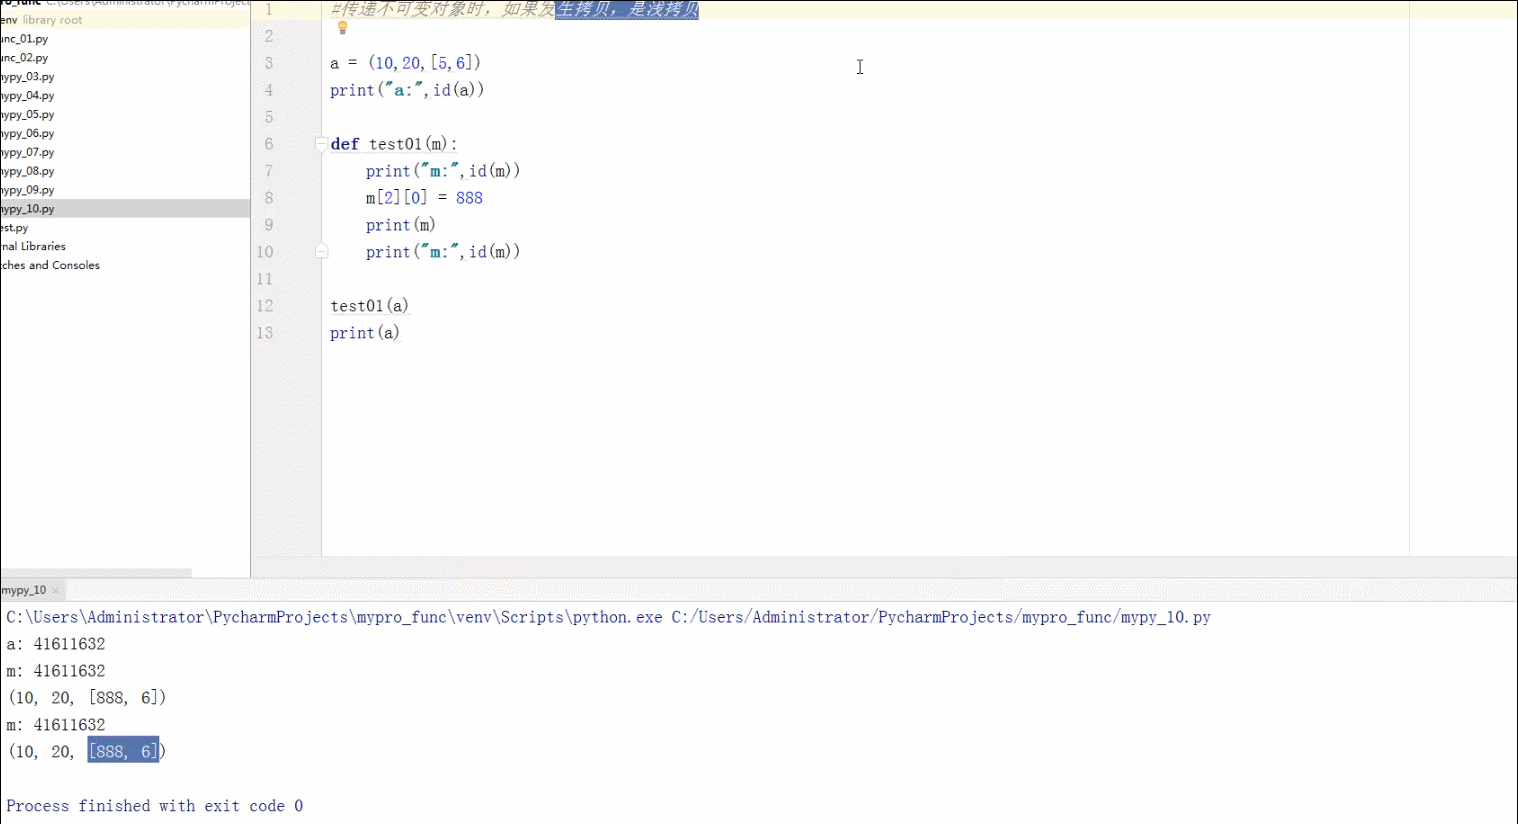Image resolution: width=1518 pixels, height=824 pixels.
Task: Open nypy_06.py file
Action: (x=28, y=134)
